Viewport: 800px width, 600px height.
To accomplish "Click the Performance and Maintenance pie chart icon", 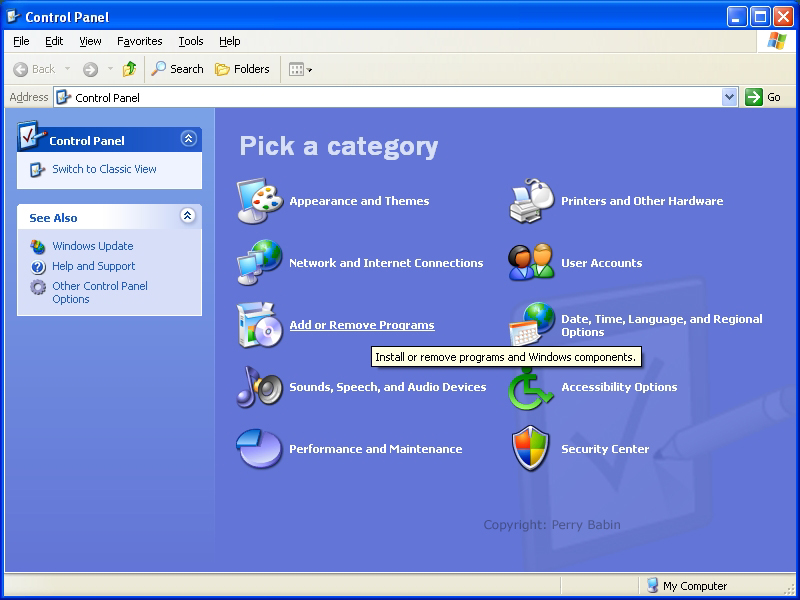I will tap(259, 448).
